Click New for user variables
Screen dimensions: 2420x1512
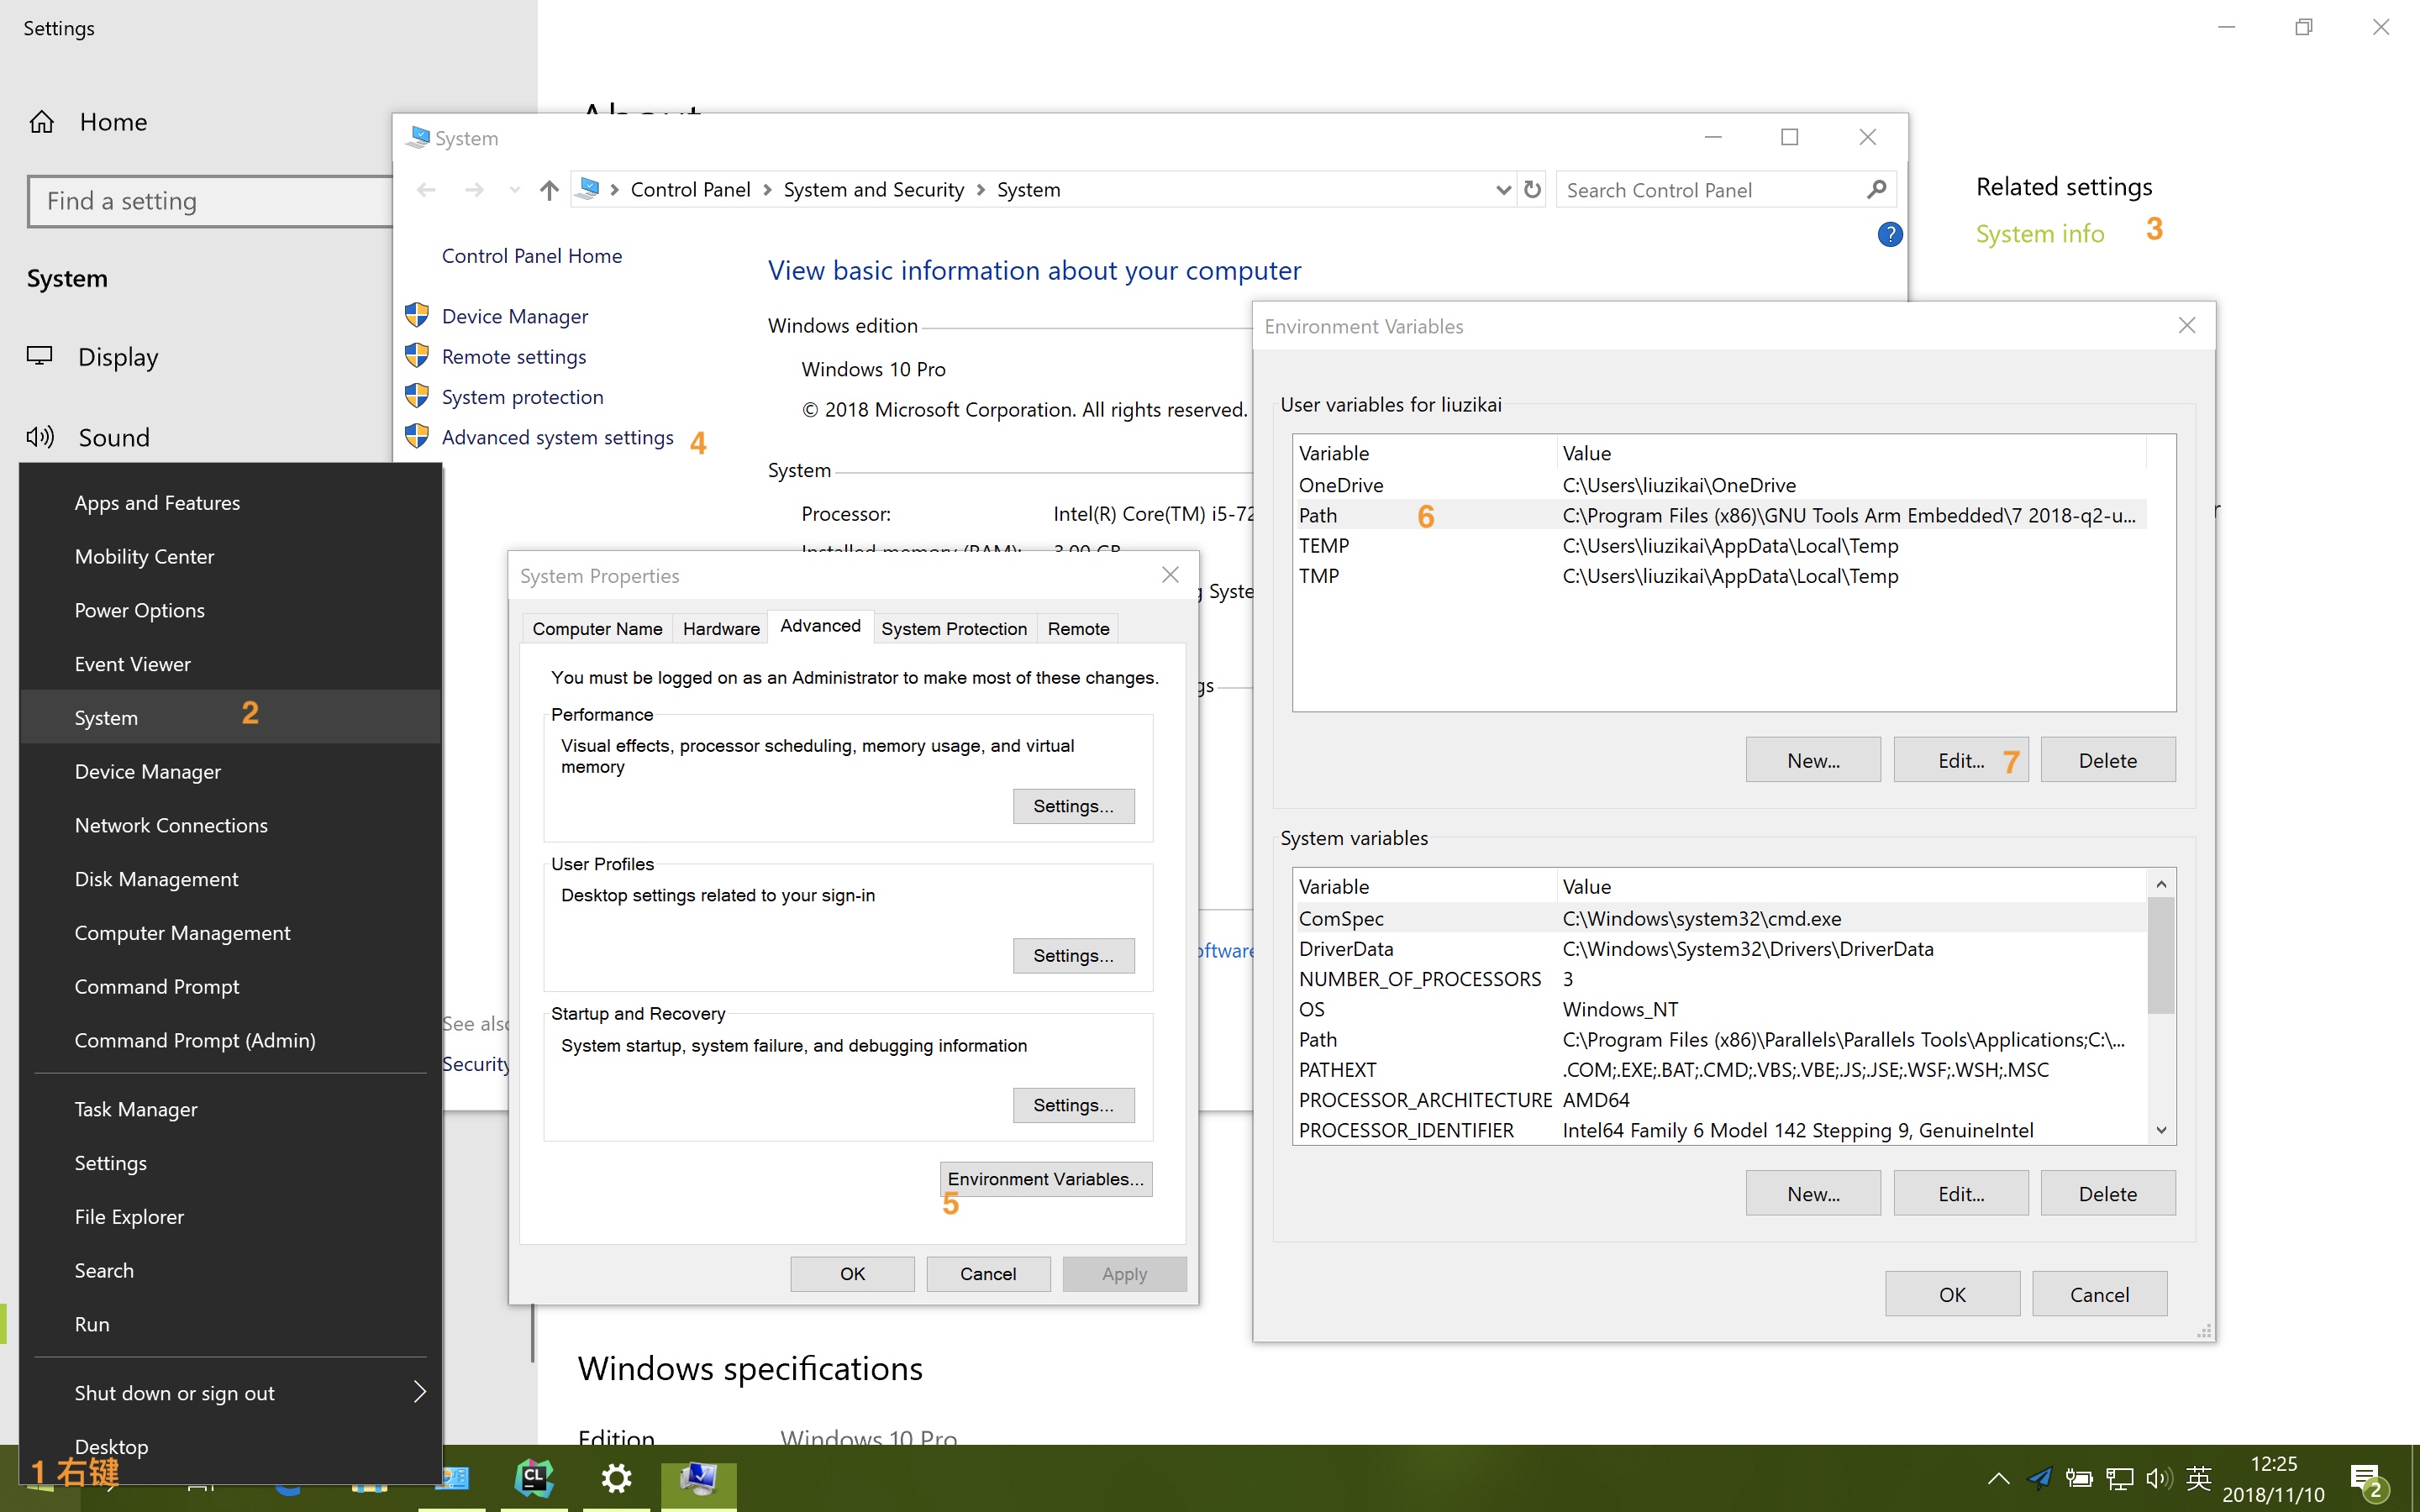(1813, 760)
